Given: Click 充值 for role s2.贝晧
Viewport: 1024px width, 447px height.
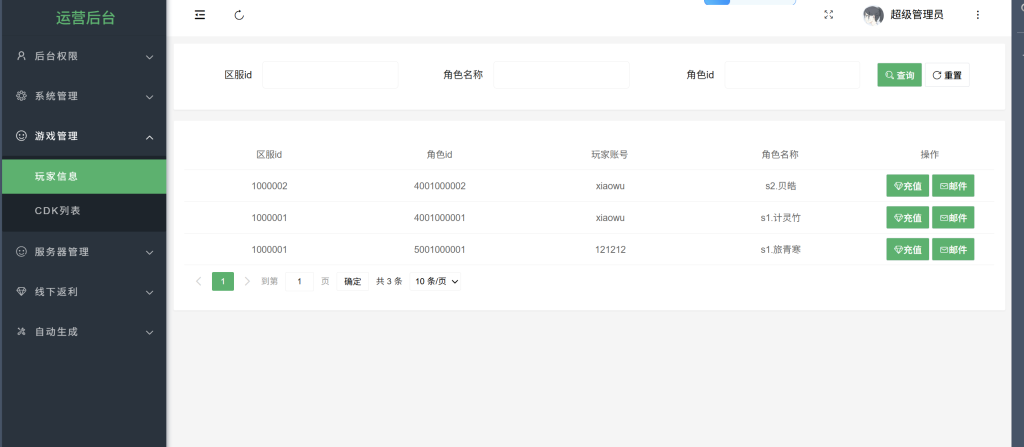Looking at the screenshot, I should (907, 186).
